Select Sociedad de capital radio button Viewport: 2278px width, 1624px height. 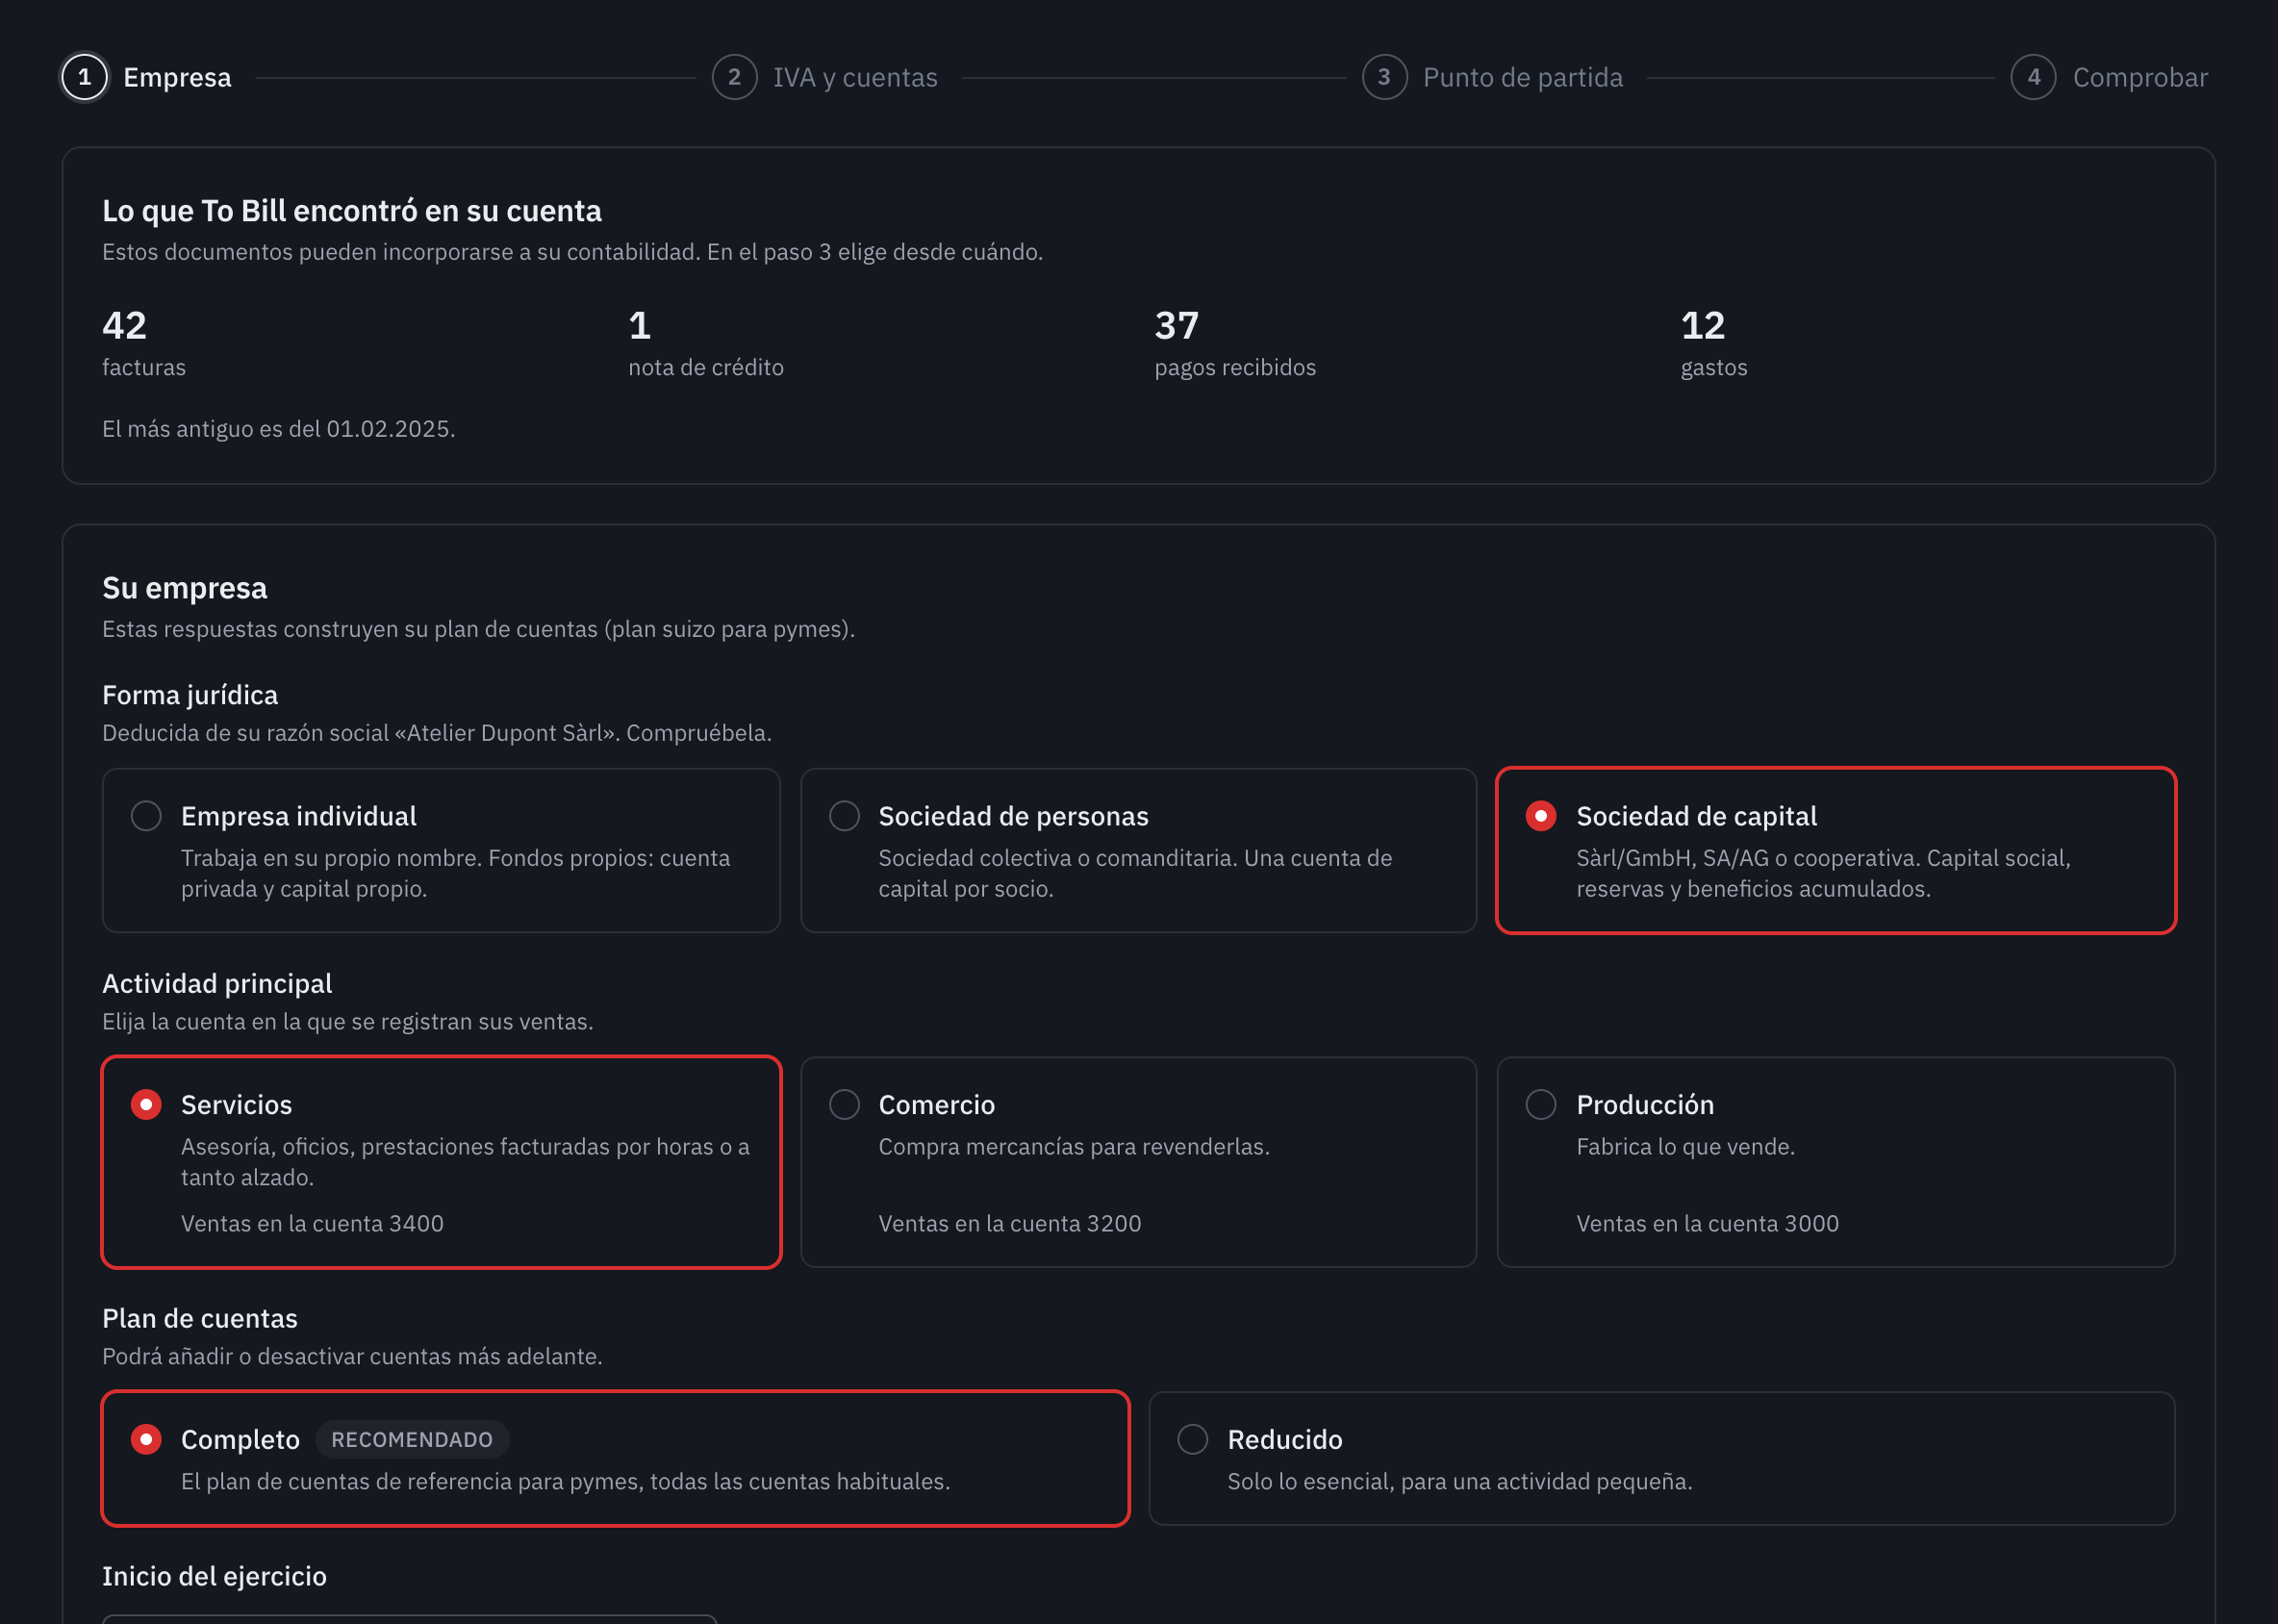[x=1541, y=816]
